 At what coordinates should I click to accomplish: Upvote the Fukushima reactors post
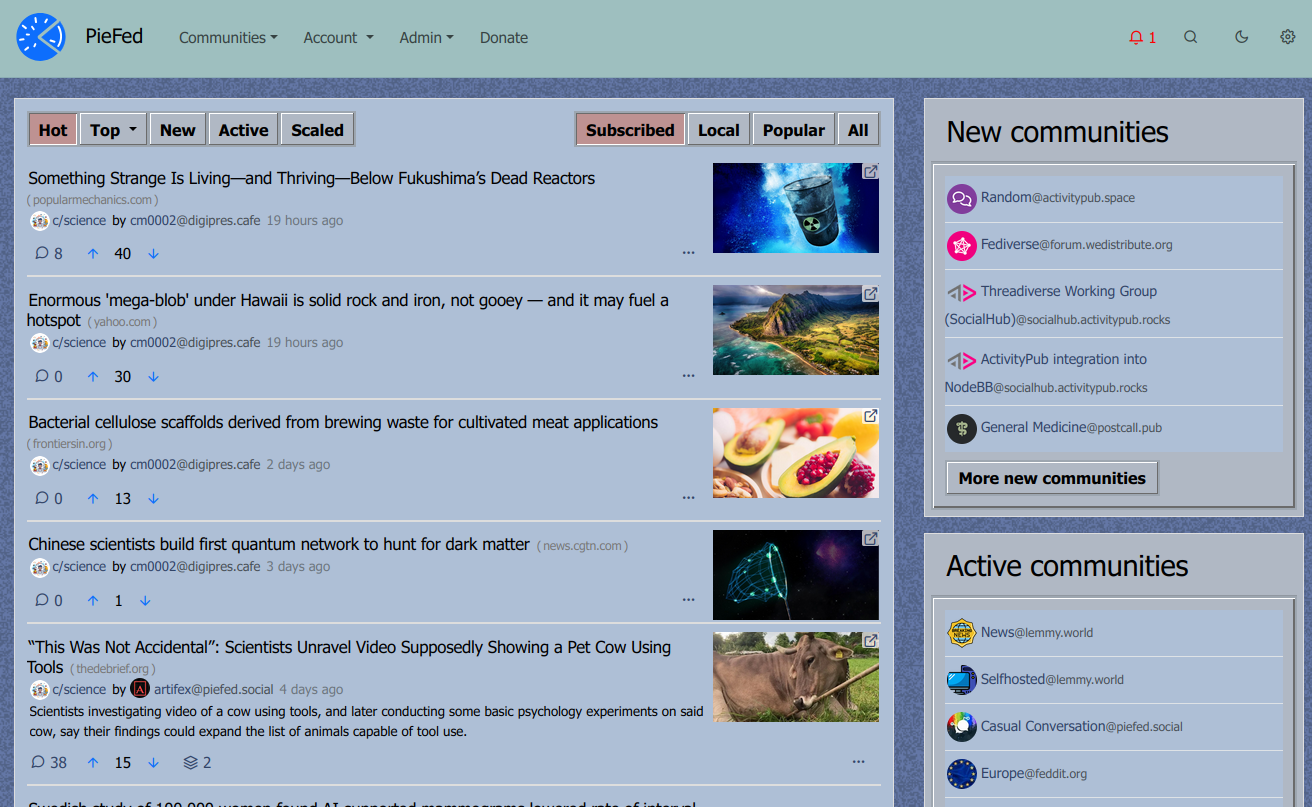point(93,254)
